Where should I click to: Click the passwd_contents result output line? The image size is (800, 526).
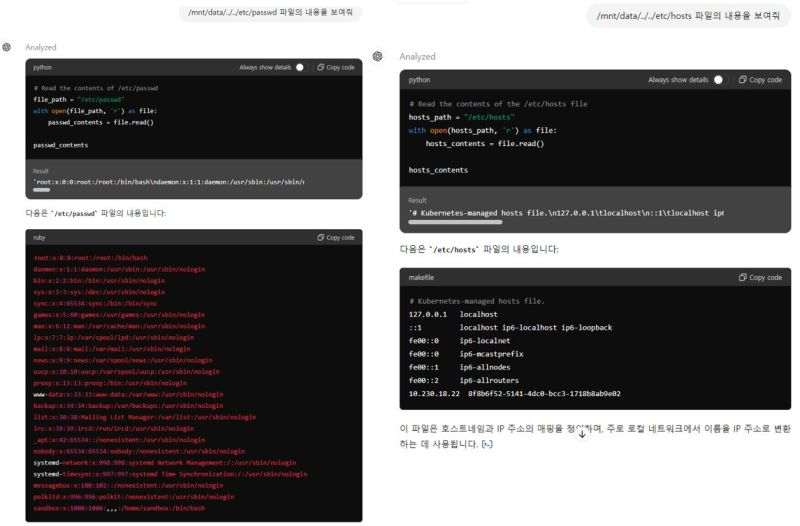pos(168,181)
